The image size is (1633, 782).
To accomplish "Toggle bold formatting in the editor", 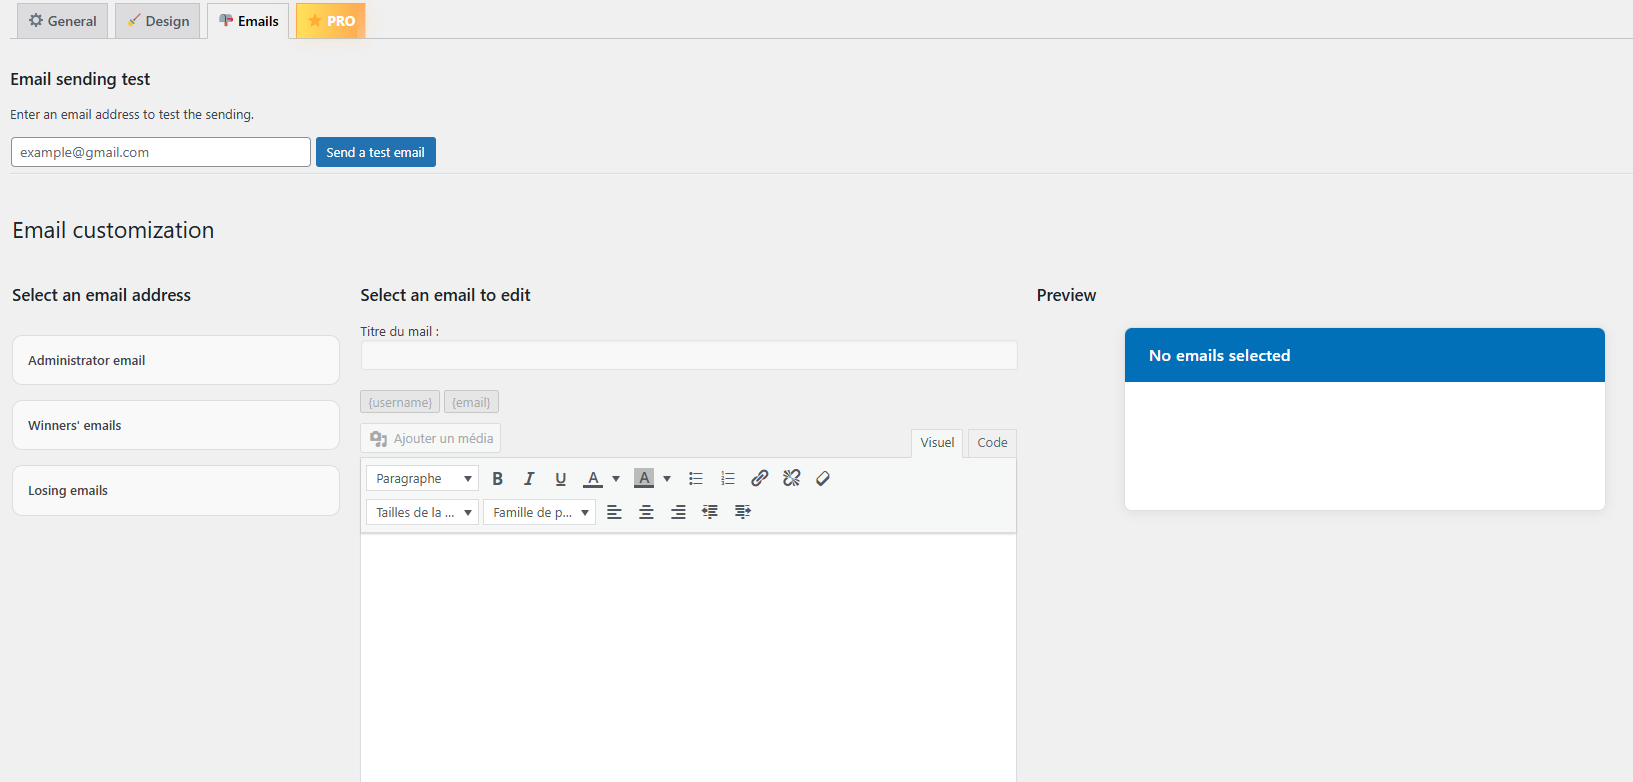I will pyautogui.click(x=497, y=479).
